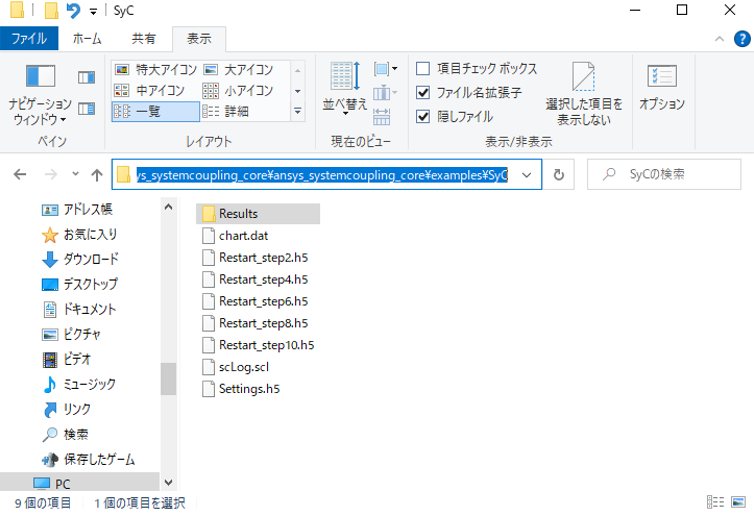Enable the 項目チェック ボックス checkbox
Viewport: 754px width, 516px height.
click(x=423, y=69)
